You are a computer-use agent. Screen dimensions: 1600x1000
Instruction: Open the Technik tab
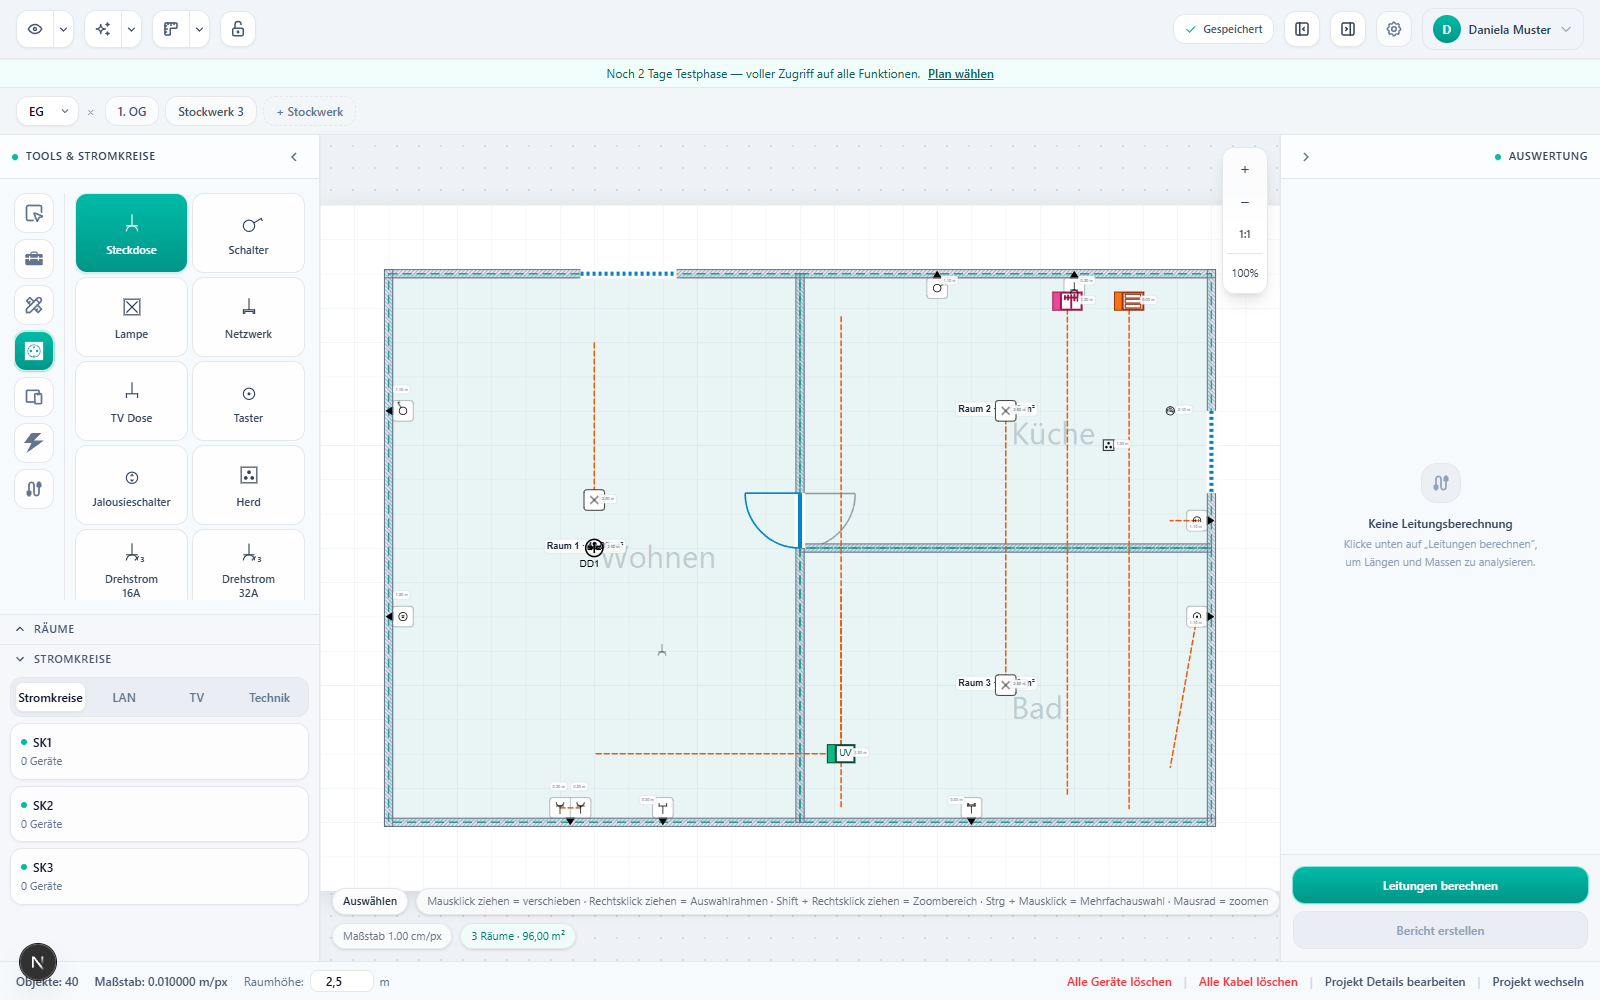click(270, 698)
